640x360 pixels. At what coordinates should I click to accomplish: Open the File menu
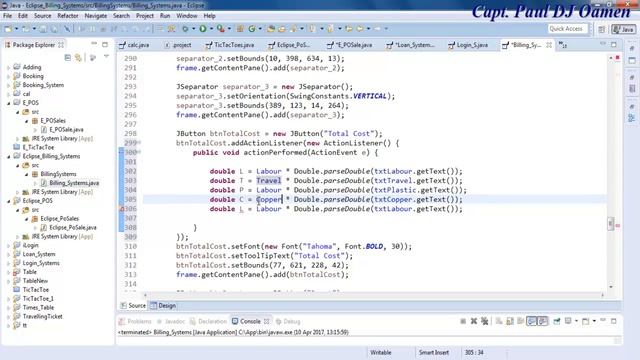tap(8, 16)
